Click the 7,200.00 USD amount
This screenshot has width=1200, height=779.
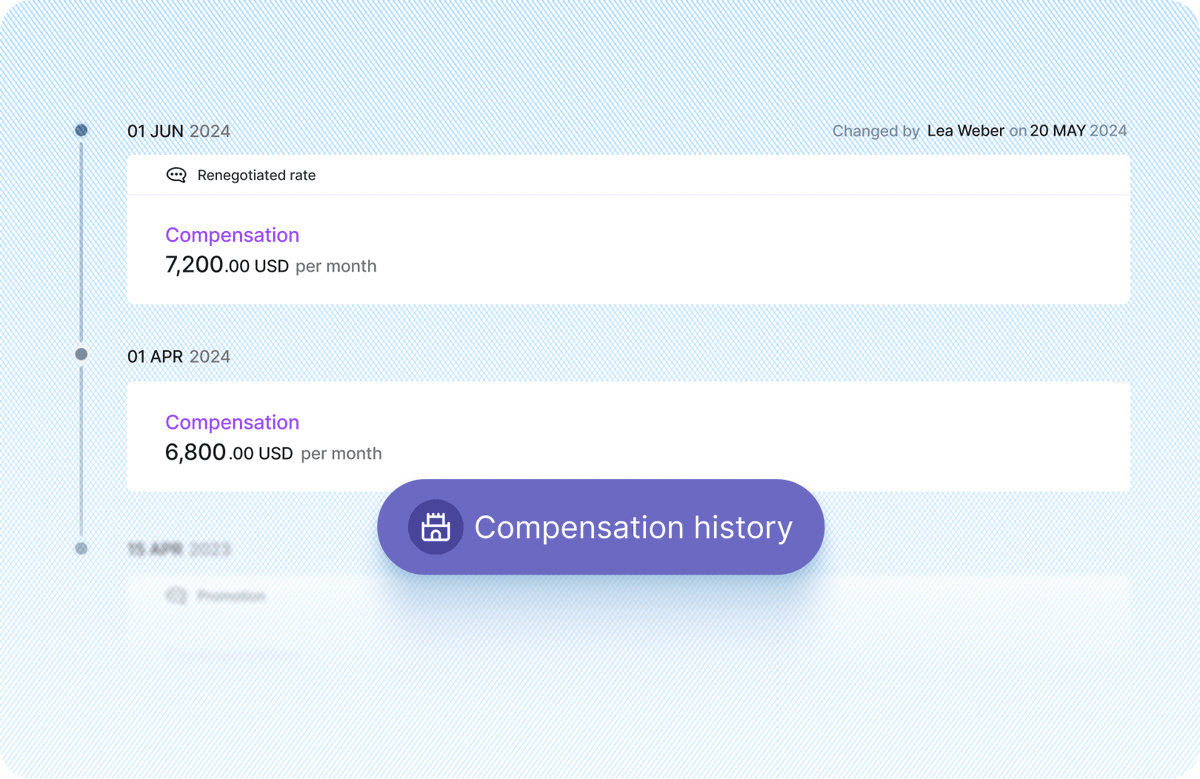click(x=227, y=265)
